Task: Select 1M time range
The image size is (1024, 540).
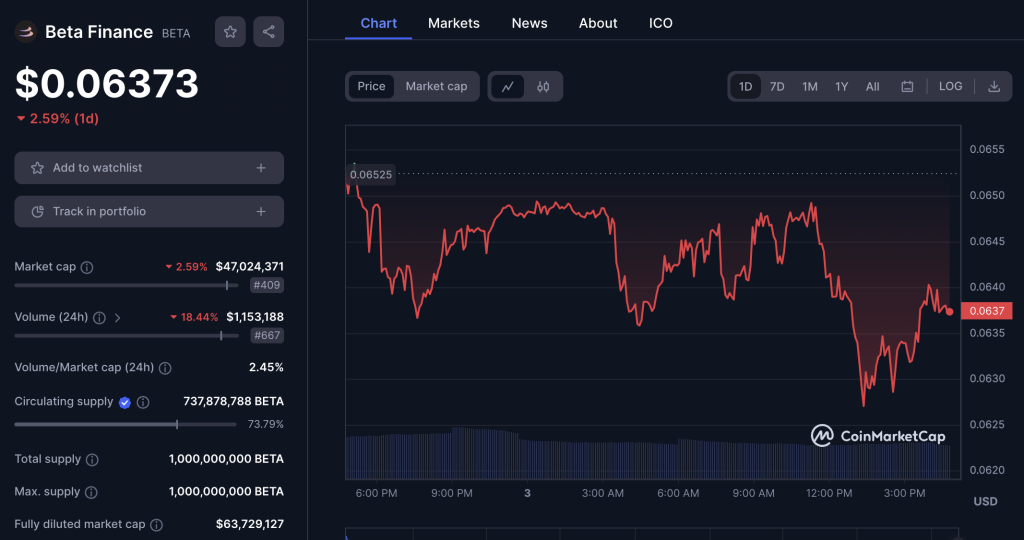Action: coord(810,86)
